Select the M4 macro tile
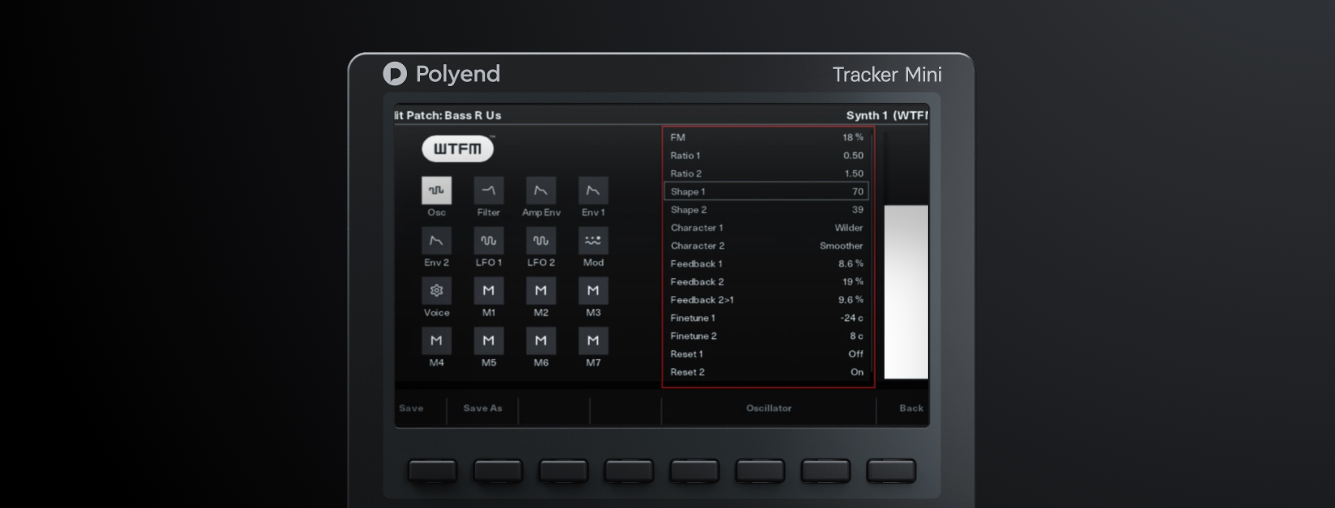This screenshot has width=1335, height=508. point(437,340)
